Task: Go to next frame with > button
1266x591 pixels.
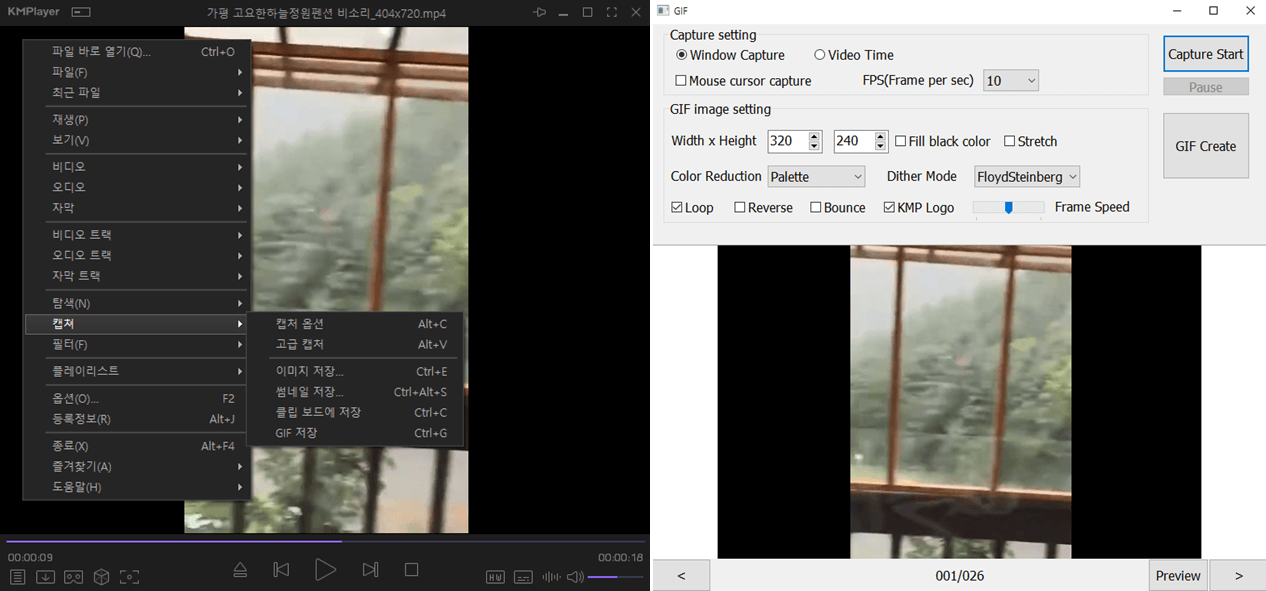Action: 1238,575
